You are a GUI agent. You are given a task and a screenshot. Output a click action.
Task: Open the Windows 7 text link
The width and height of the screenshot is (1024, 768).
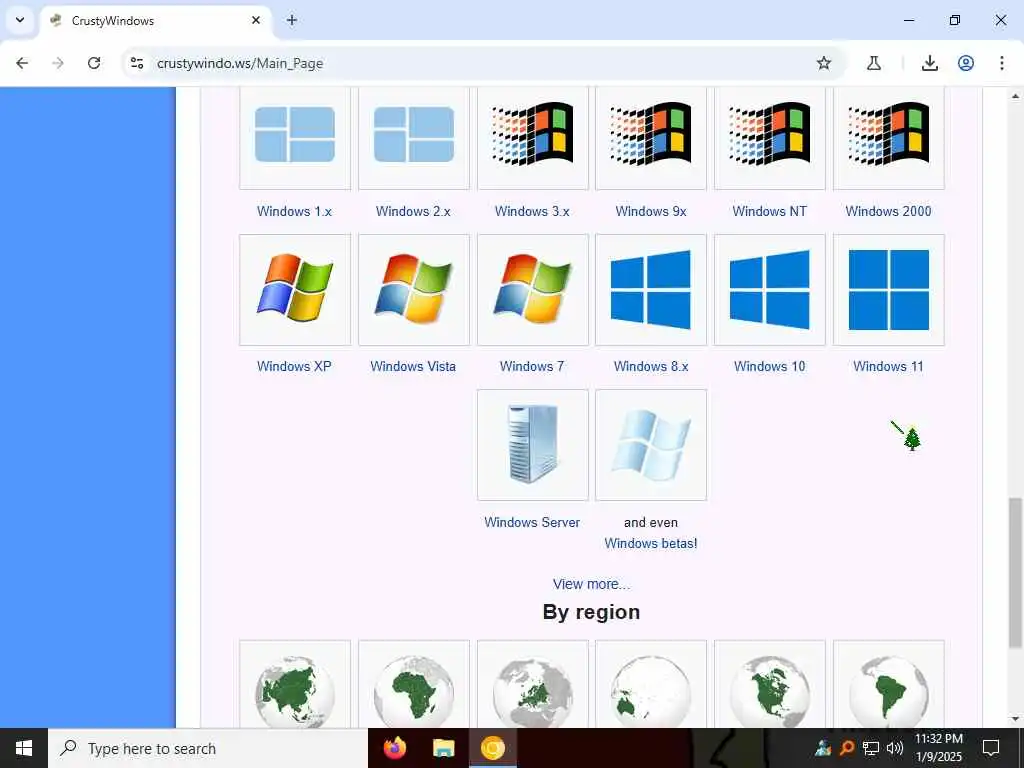[x=532, y=366]
